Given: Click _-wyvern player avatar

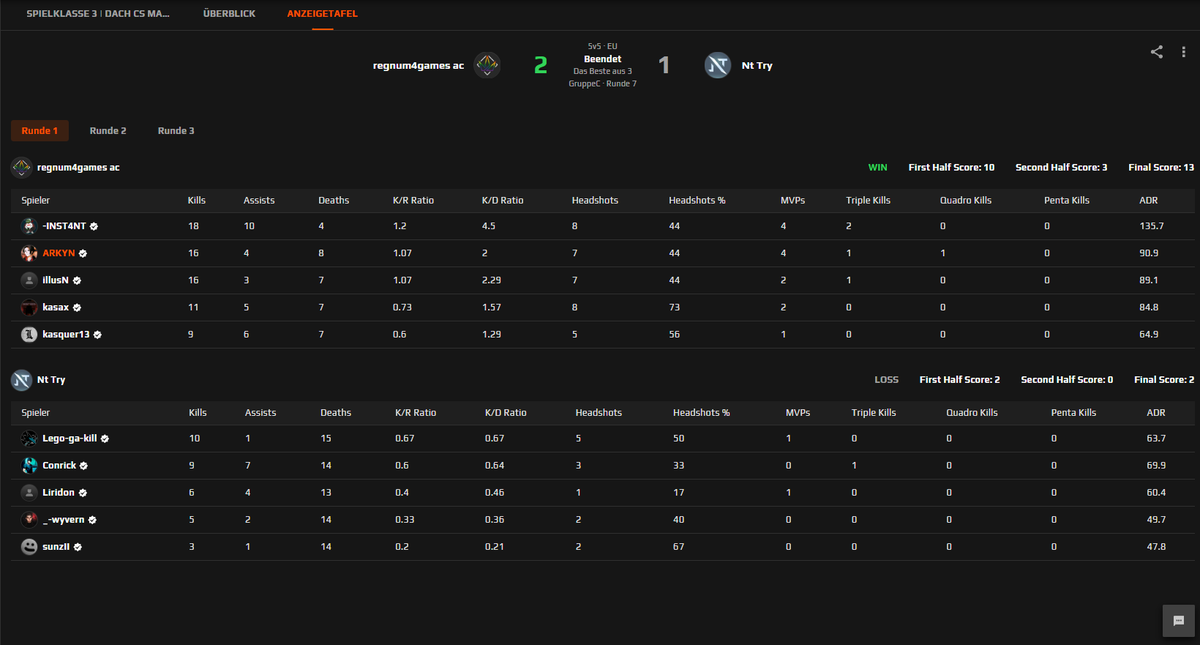Looking at the screenshot, I should 29,520.
